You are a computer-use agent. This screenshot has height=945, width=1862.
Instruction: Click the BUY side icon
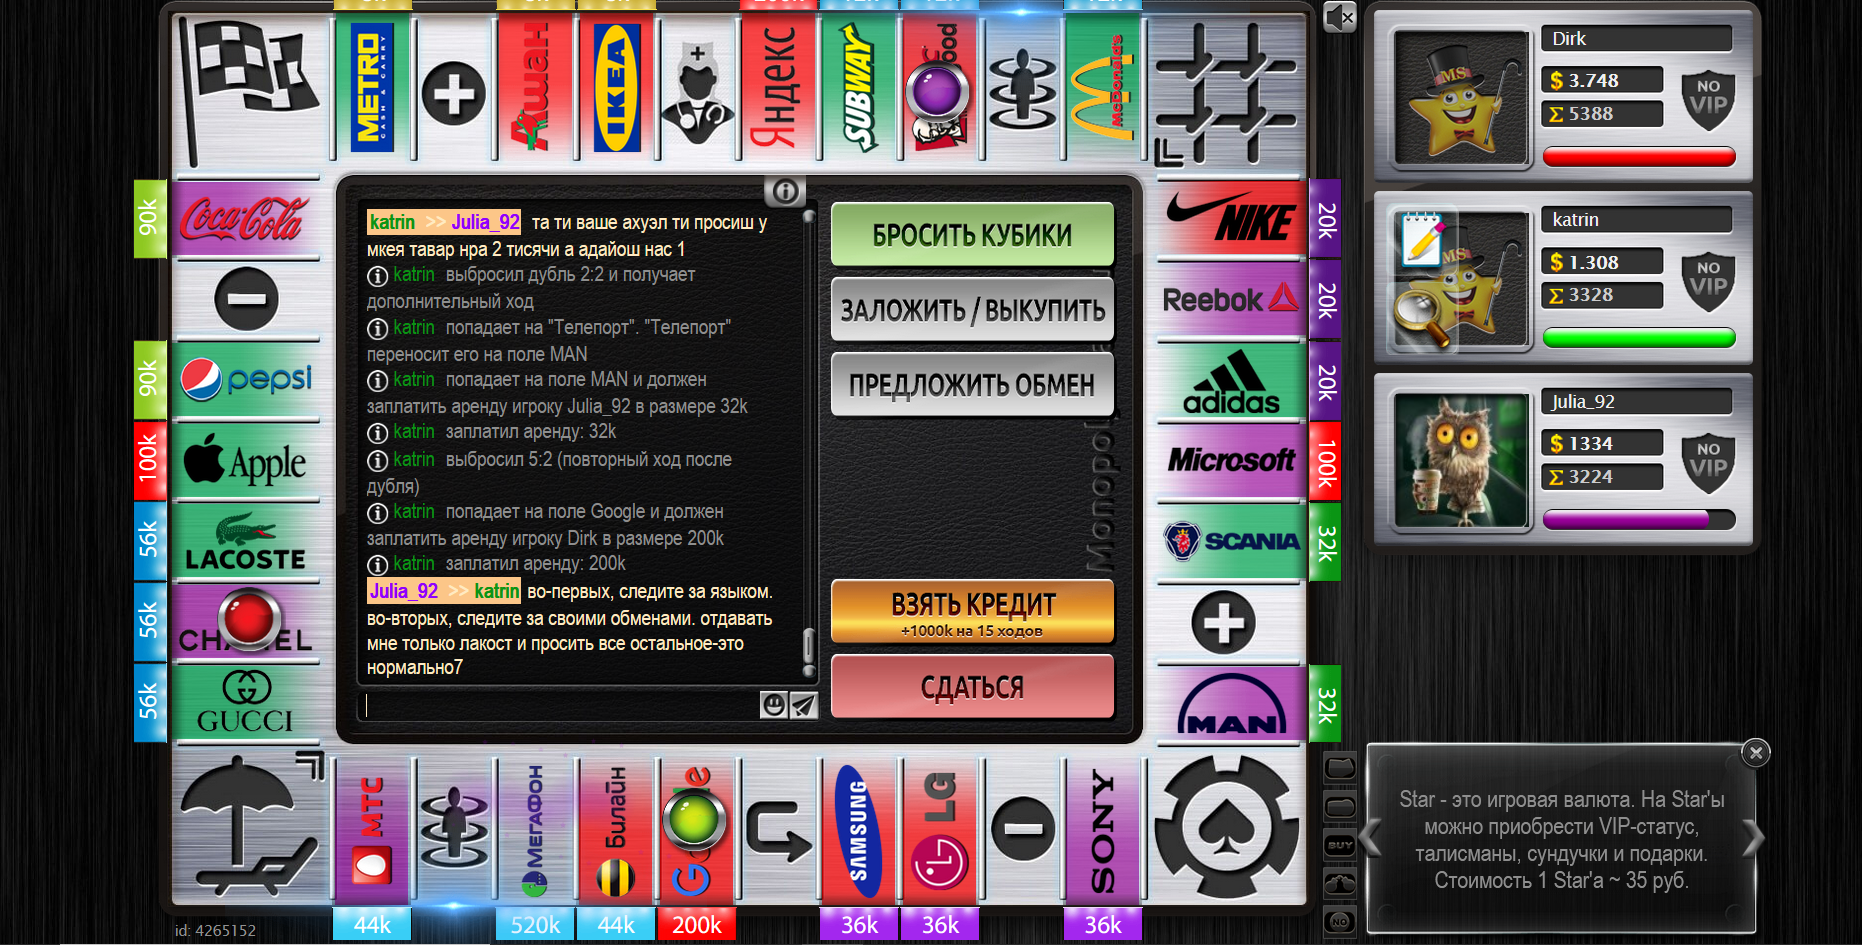click(x=1340, y=845)
